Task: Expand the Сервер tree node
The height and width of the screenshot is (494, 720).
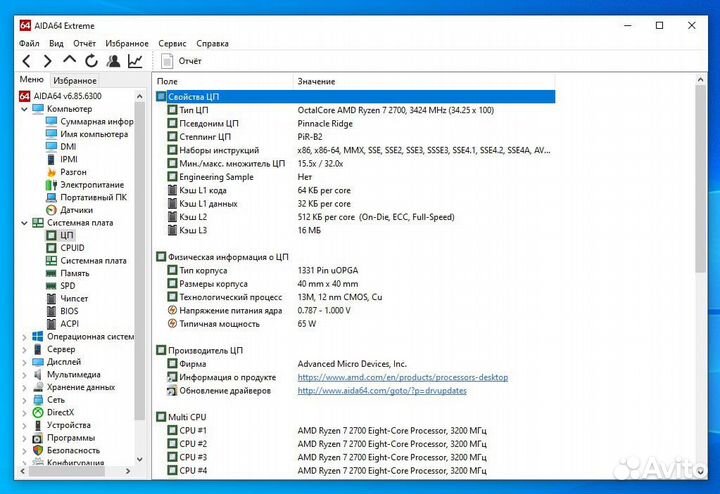Action: click(x=24, y=349)
